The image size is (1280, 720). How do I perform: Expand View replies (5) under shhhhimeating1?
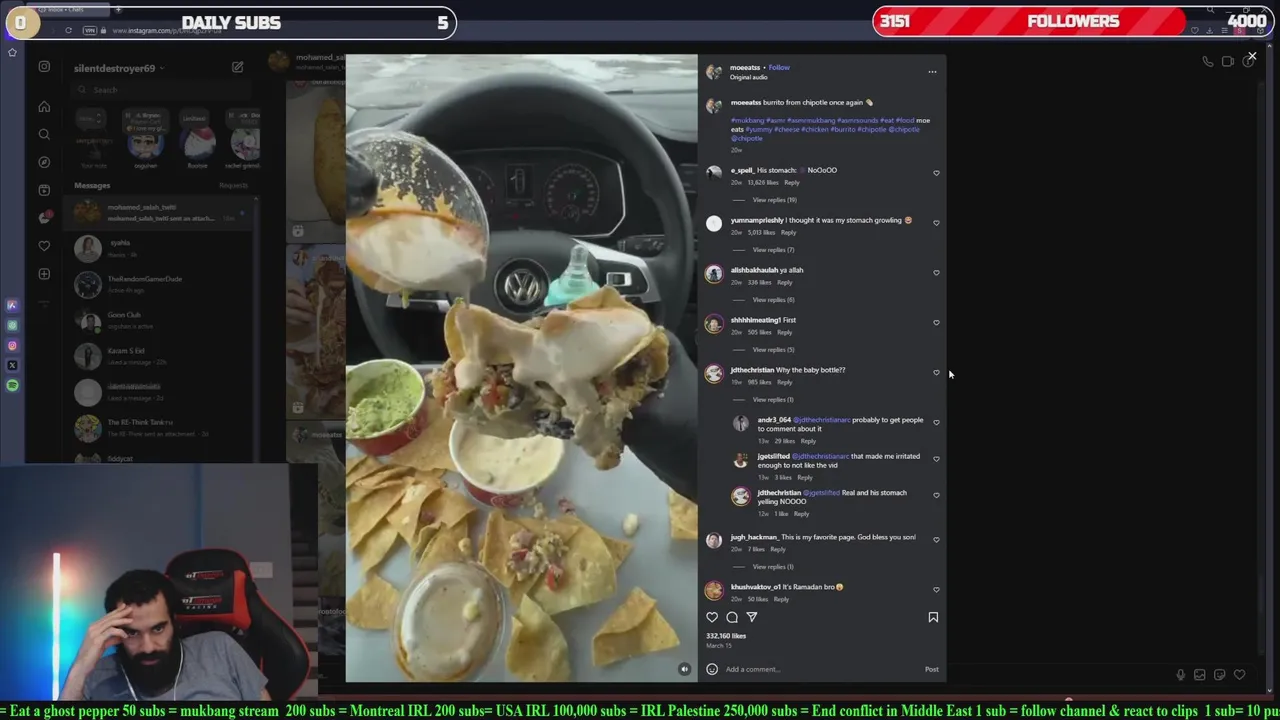773,350
